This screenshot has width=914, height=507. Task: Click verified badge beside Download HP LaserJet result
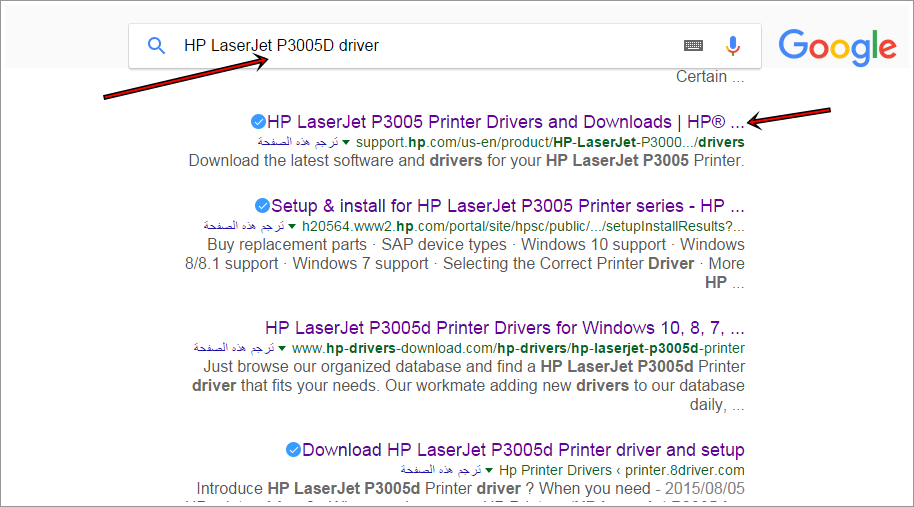(293, 450)
